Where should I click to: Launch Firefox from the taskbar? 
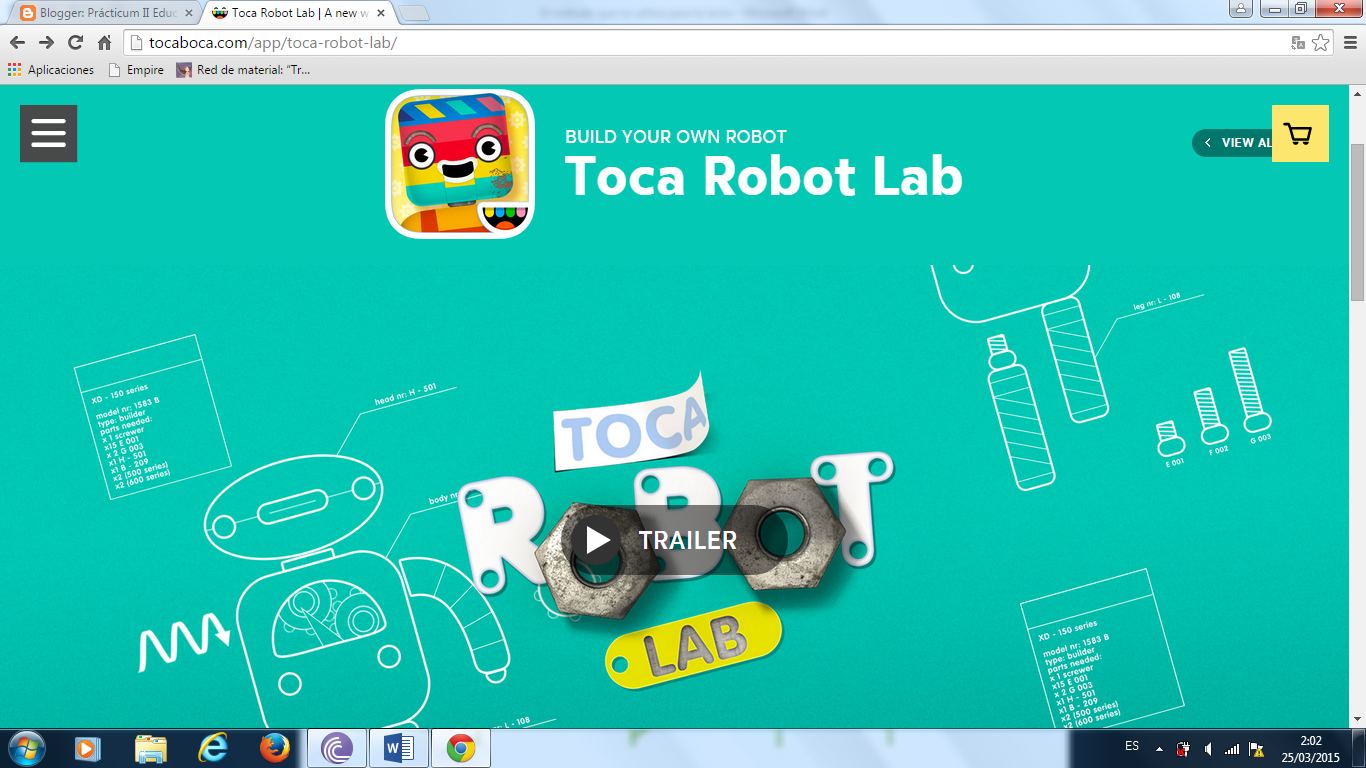pyautogui.click(x=274, y=748)
